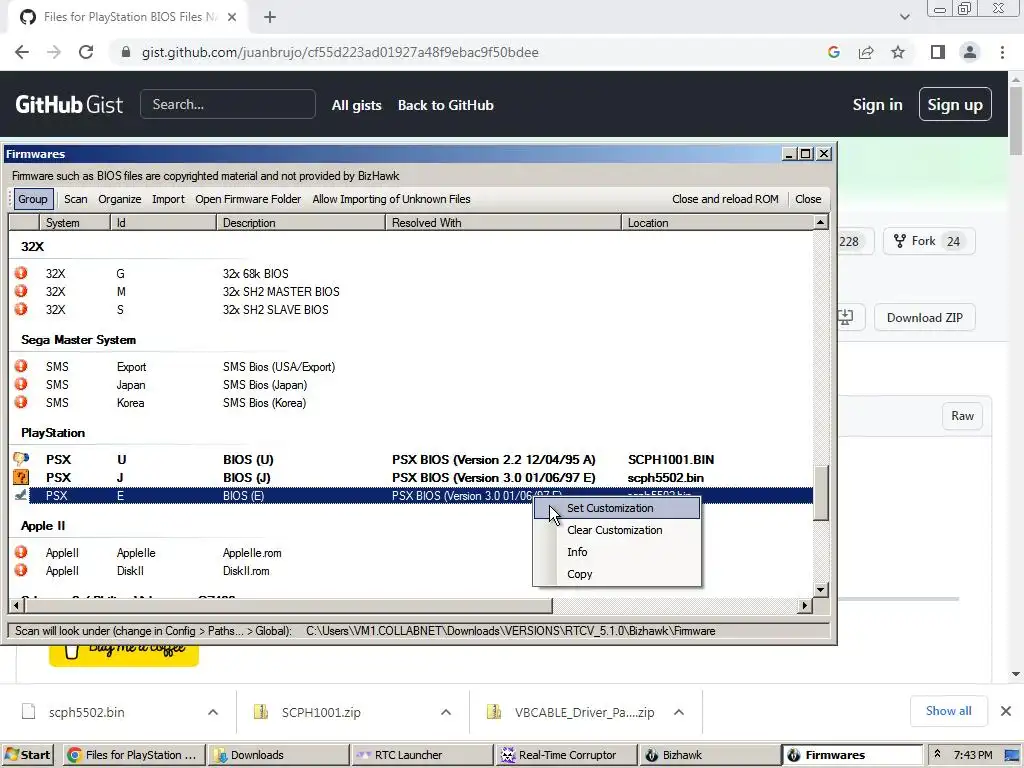
Task: Switch to Real-Time Corruptor in taskbar
Action: click(566, 755)
